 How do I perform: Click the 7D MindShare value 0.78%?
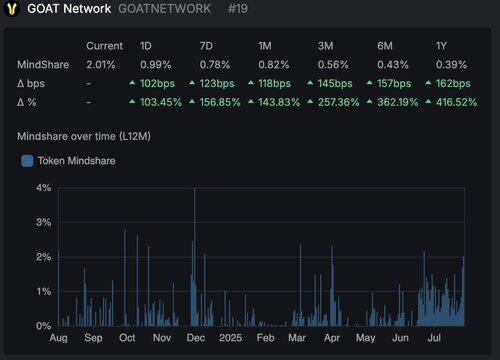(215, 64)
